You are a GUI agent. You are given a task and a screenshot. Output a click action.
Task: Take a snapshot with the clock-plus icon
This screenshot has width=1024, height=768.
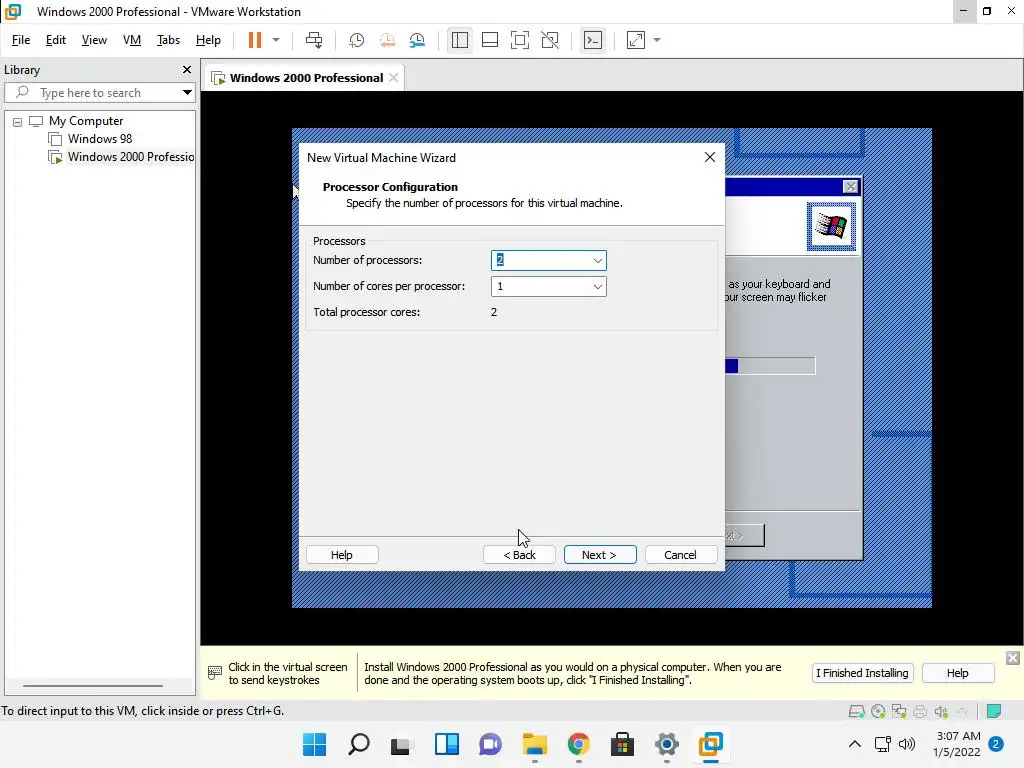(357, 40)
